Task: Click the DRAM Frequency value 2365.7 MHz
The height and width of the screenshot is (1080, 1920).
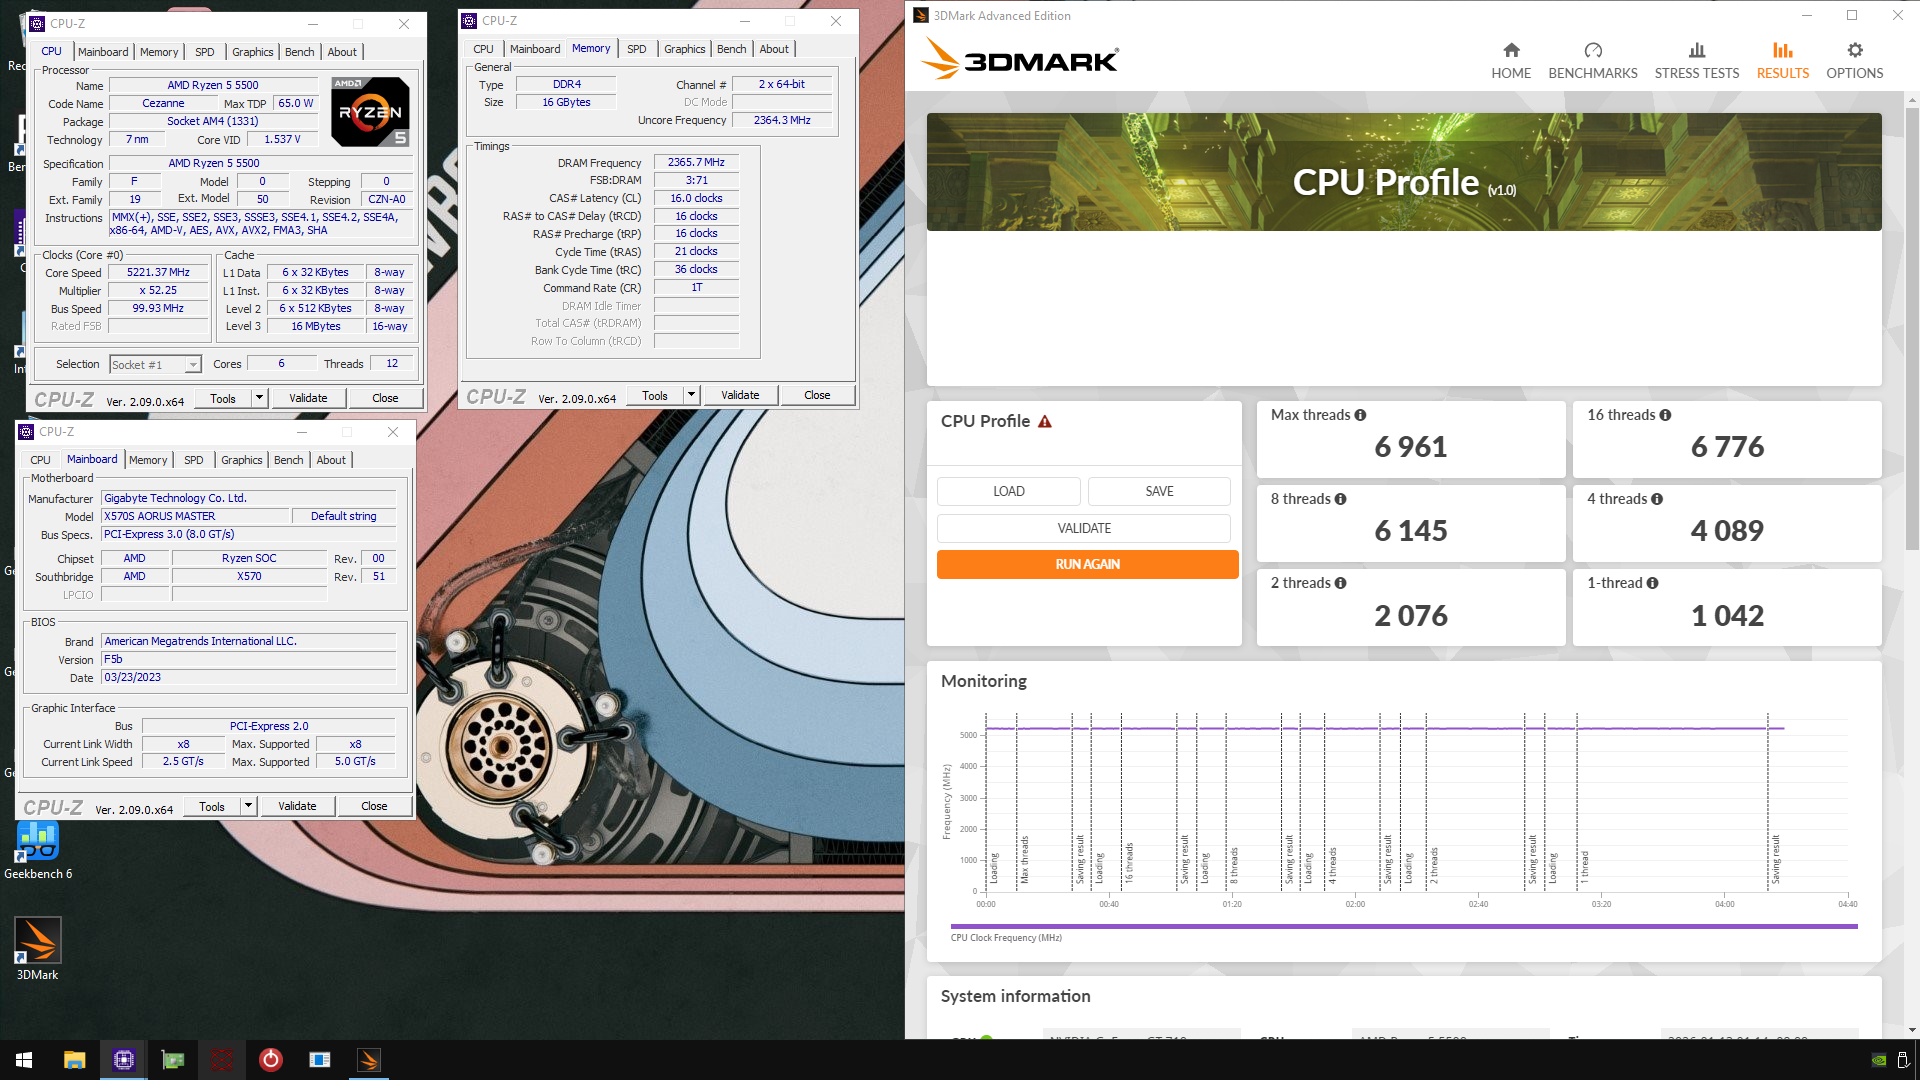Action: [x=696, y=162]
